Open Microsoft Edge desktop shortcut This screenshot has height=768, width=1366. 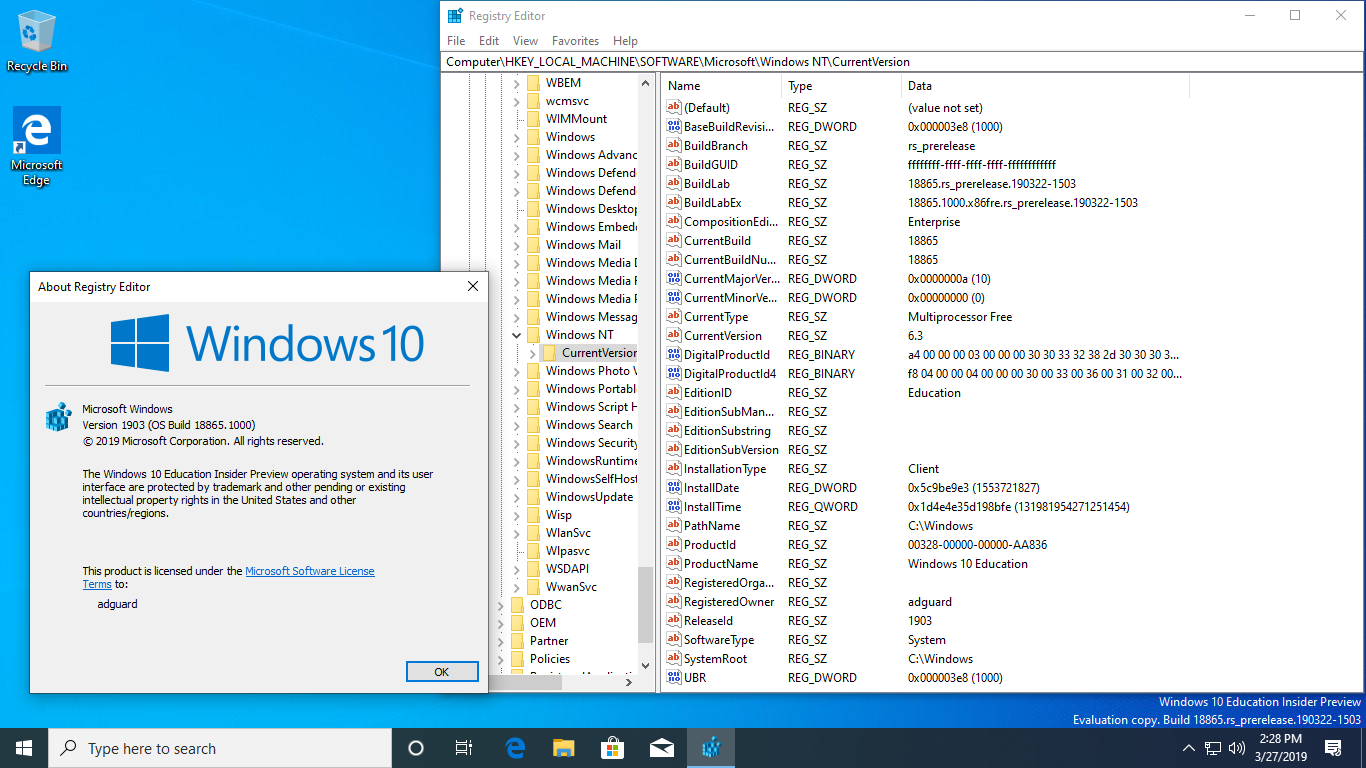click(x=37, y=147)
